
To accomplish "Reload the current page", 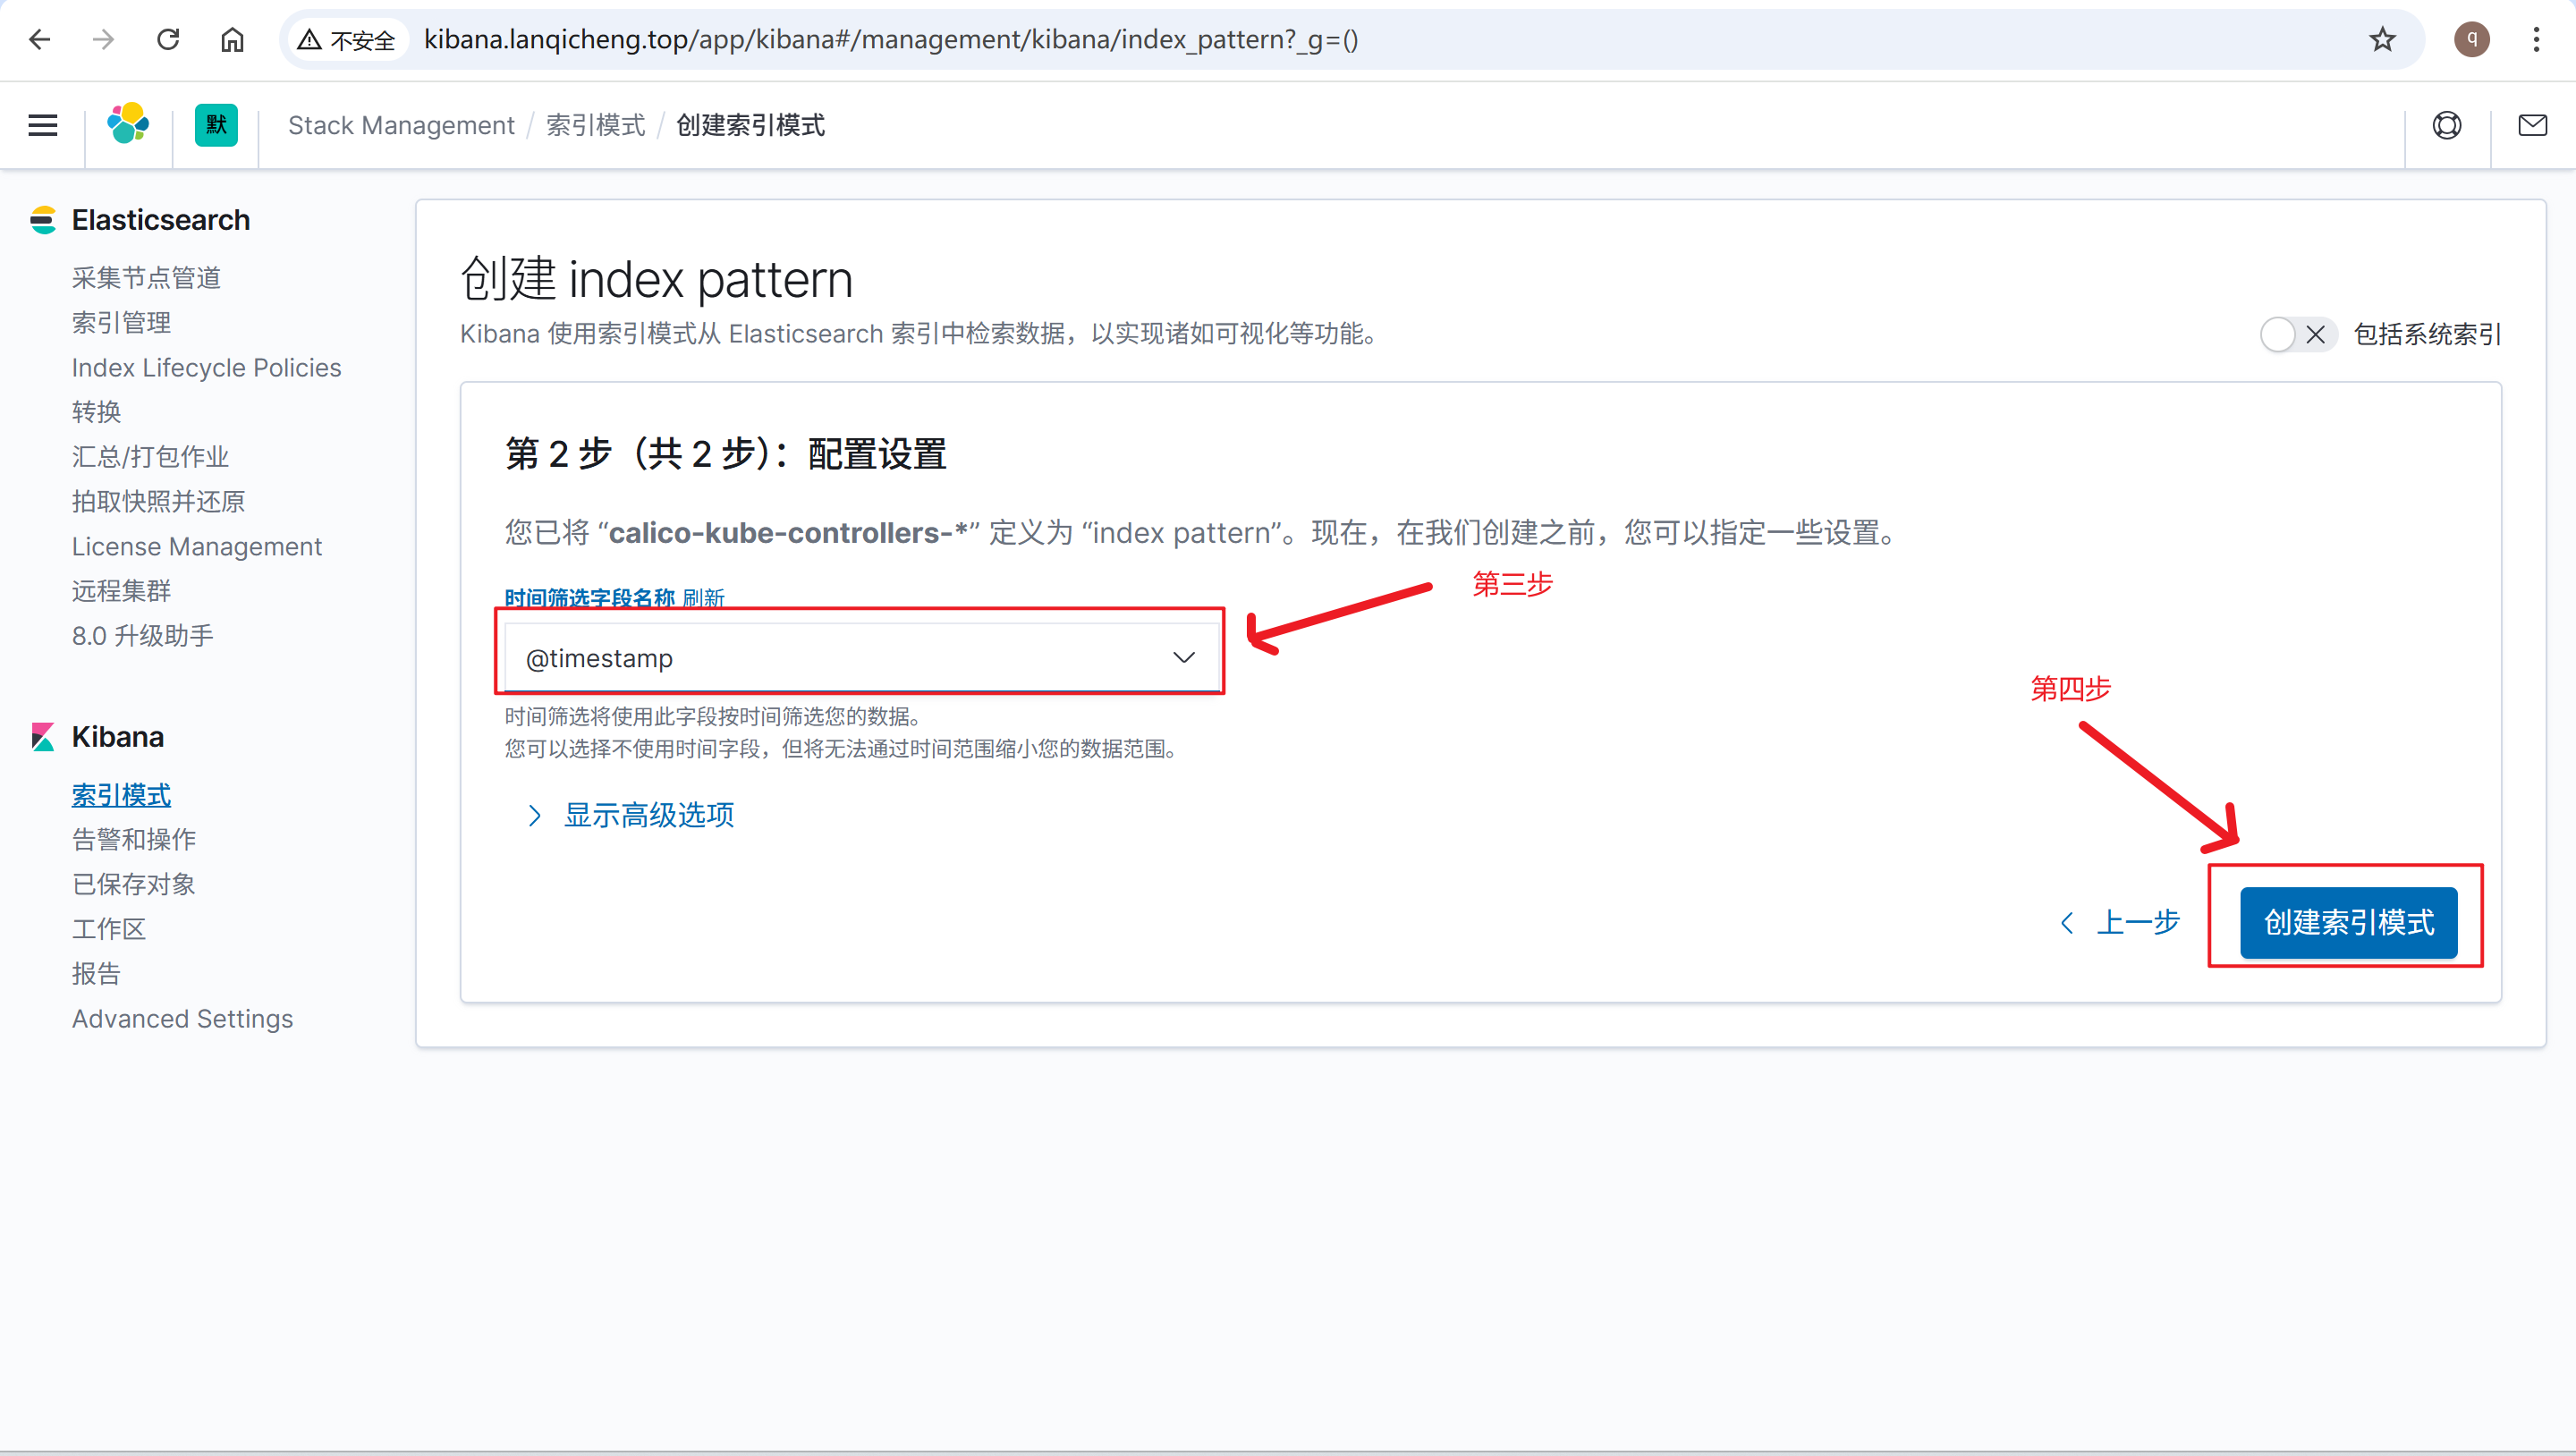I will [x=168, y=40].
